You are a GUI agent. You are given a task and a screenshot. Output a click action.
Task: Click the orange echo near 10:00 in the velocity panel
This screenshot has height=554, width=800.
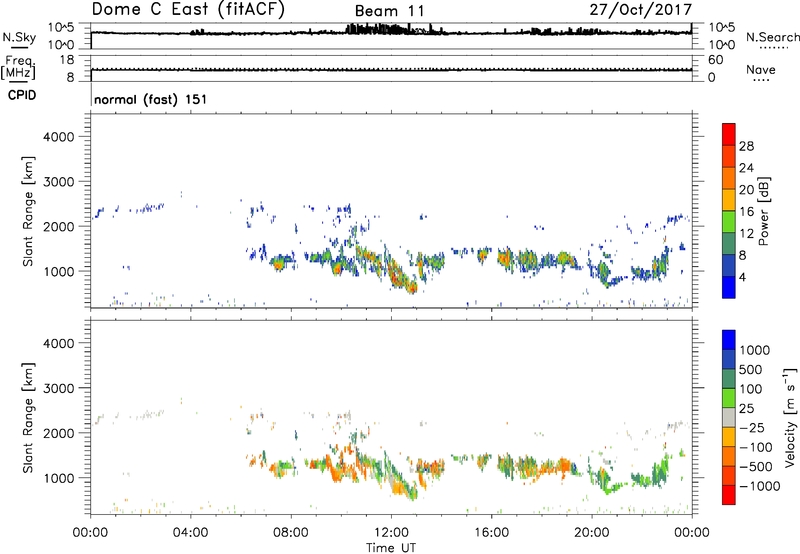[x=337, y=470]
